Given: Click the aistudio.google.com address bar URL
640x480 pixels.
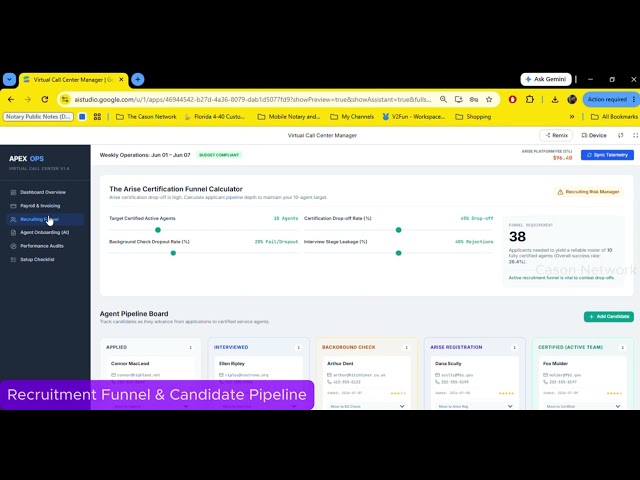Looking at the screenshot, I should (x=252, y=99).
